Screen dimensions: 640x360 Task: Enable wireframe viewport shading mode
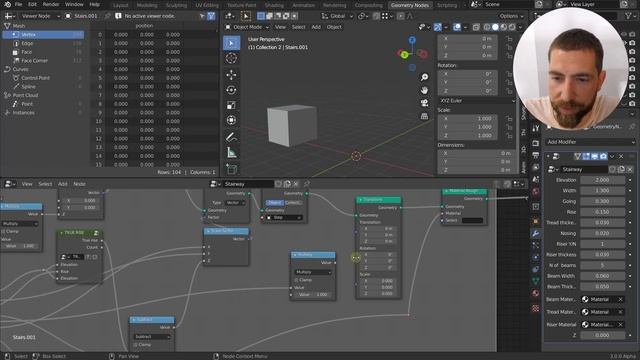coord(487,27)
